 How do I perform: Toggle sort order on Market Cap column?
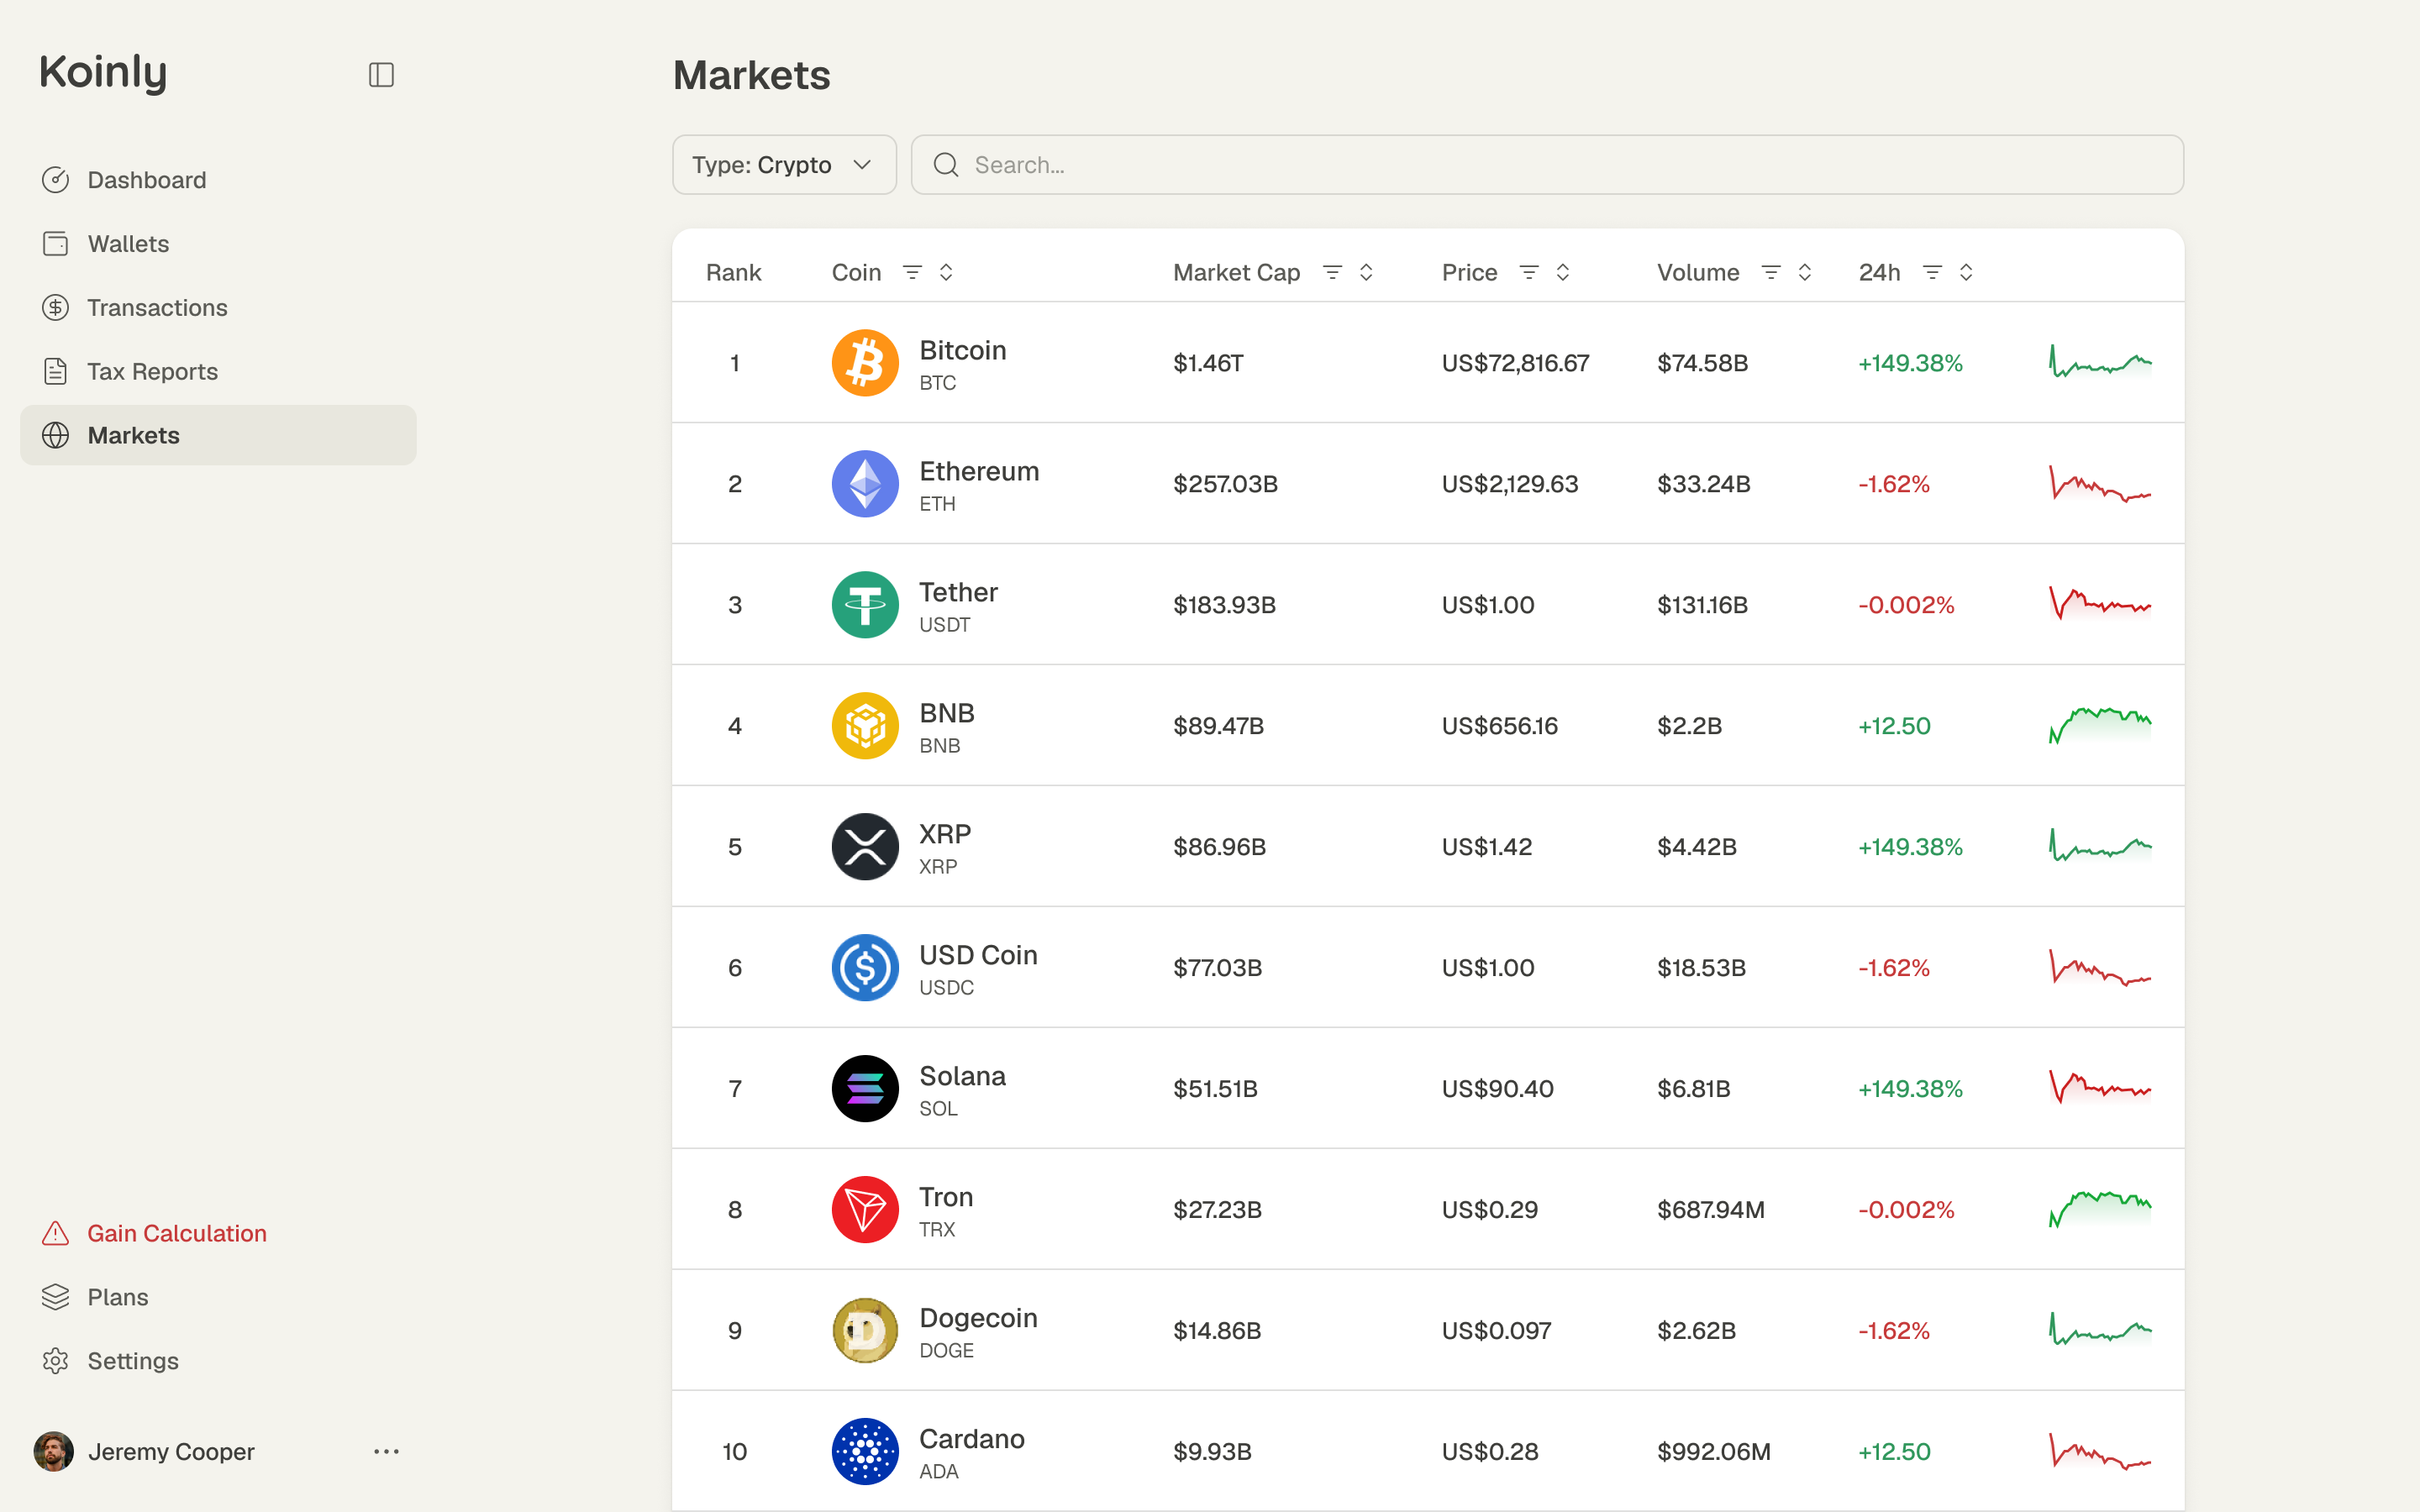tap(1366, 272)
